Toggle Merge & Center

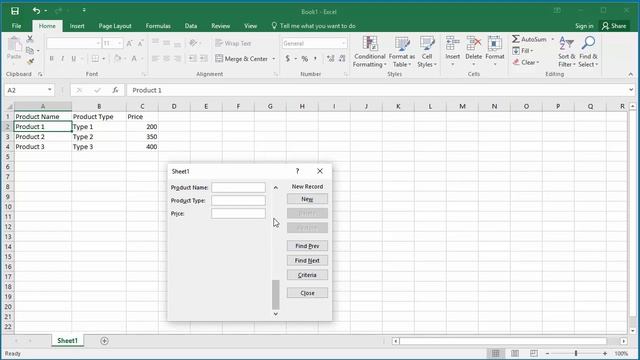click(x=241, y=59)
